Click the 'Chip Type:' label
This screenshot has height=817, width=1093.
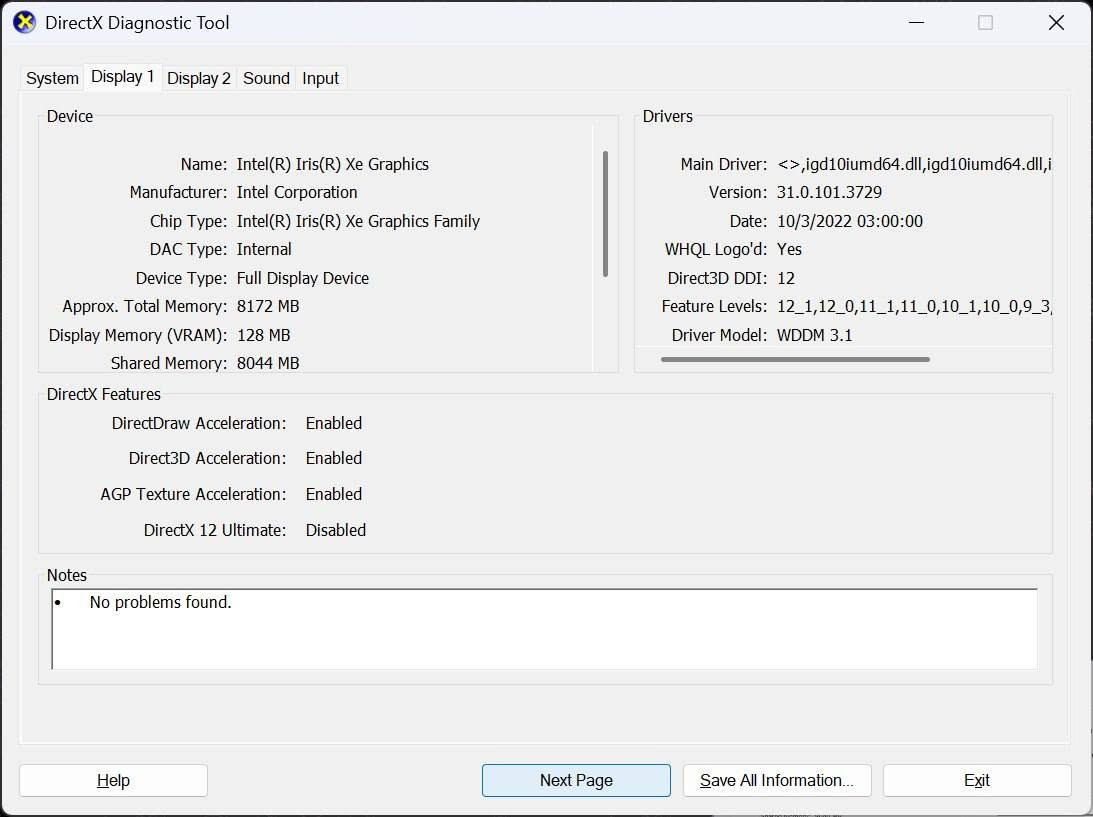pos(188,222)
